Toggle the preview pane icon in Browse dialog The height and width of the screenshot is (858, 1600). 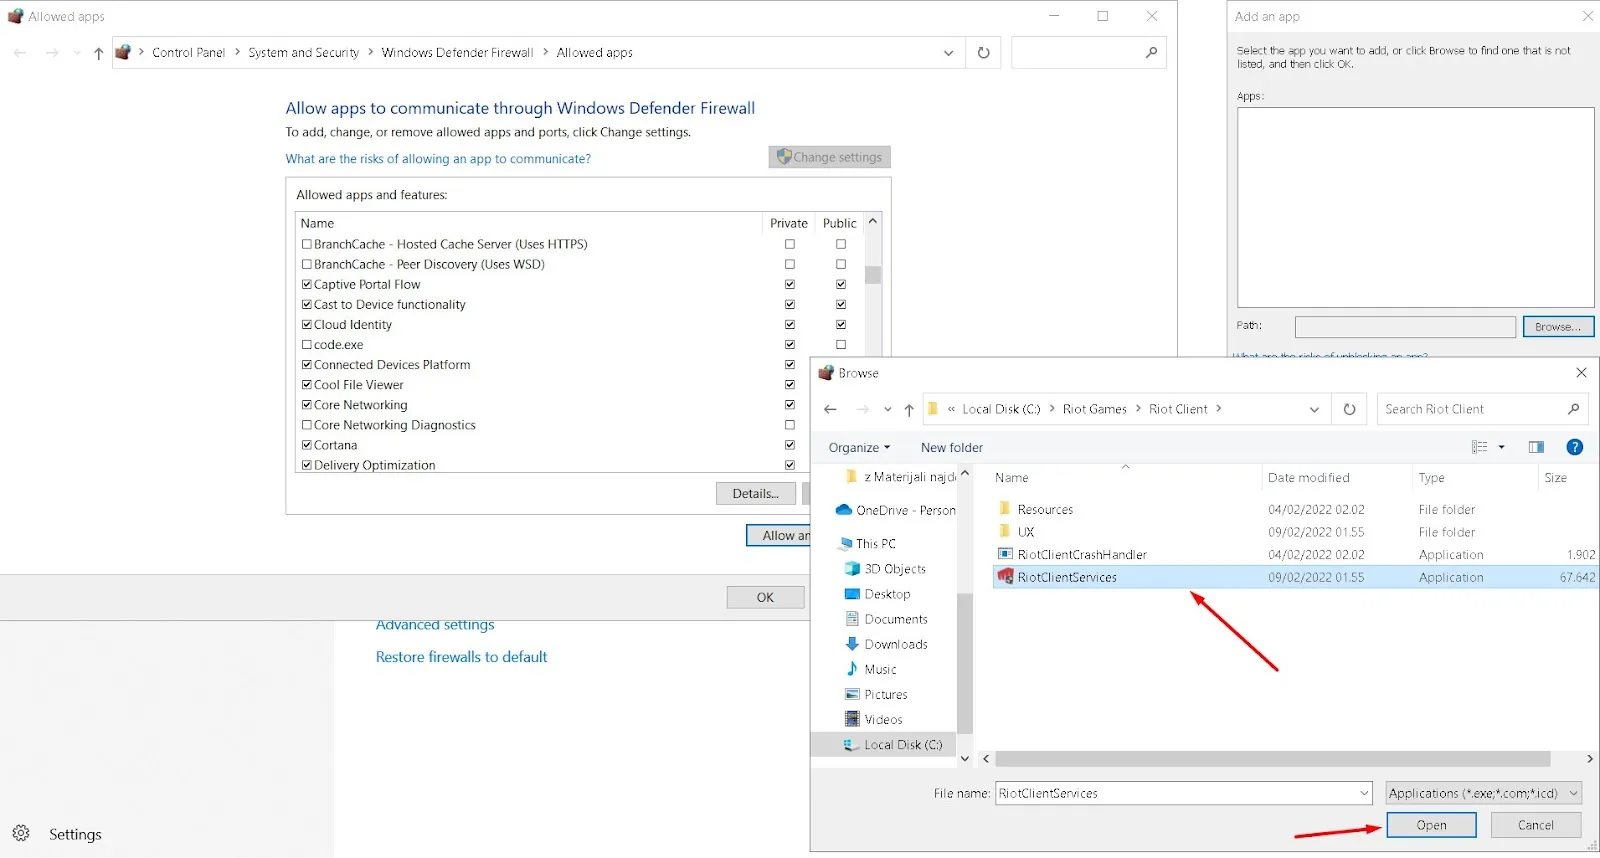click(1536, 447)
